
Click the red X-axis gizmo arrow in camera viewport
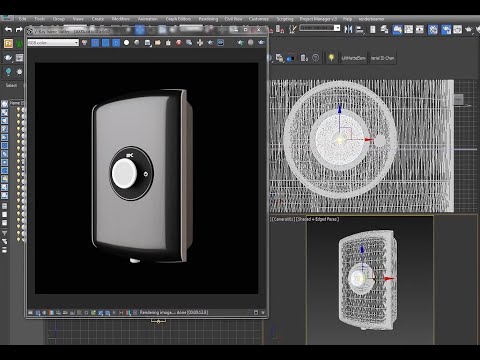pos(389,278)
